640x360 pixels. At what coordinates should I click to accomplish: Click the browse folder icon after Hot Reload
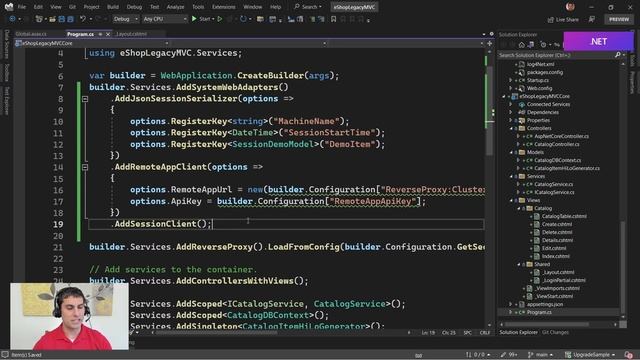pos(260,19)
